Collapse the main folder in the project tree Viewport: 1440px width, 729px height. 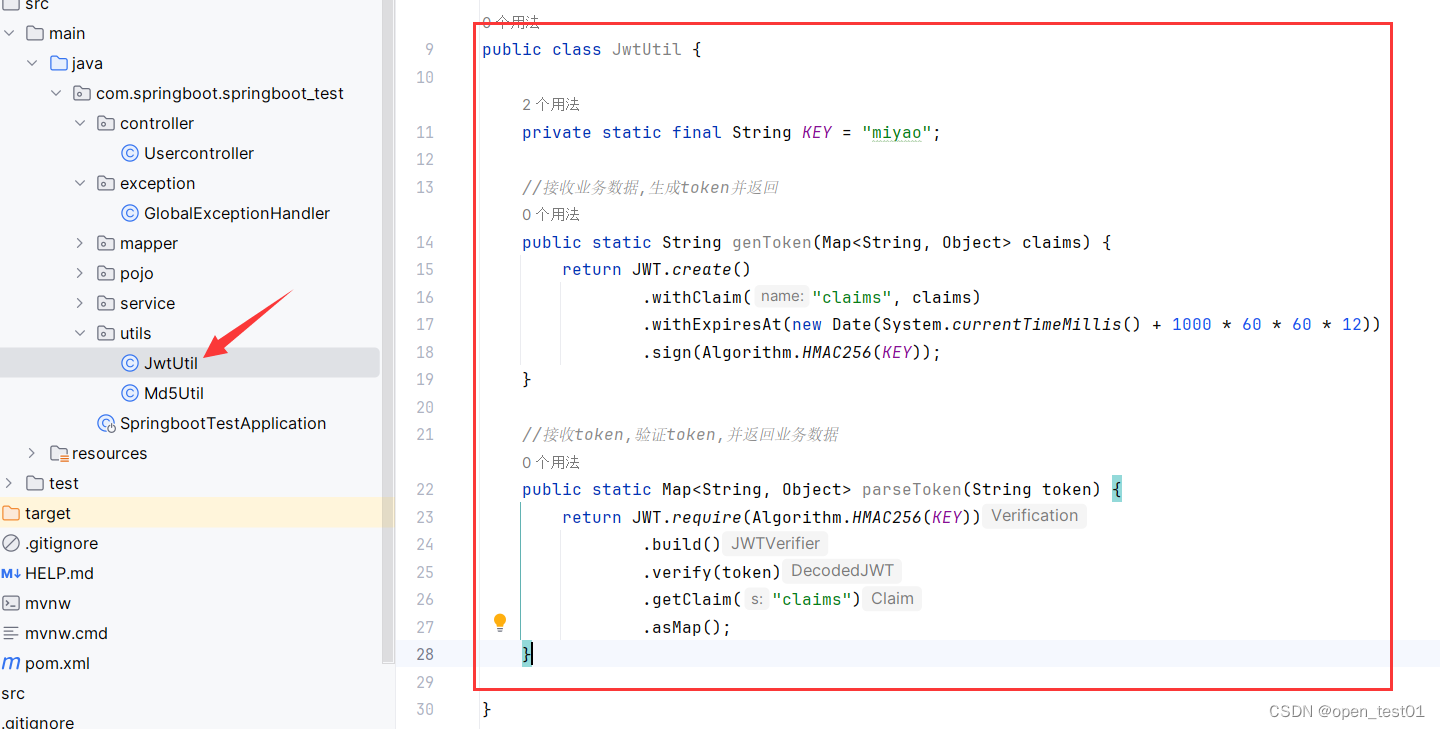pyautogui.click(x=8, y=32)
